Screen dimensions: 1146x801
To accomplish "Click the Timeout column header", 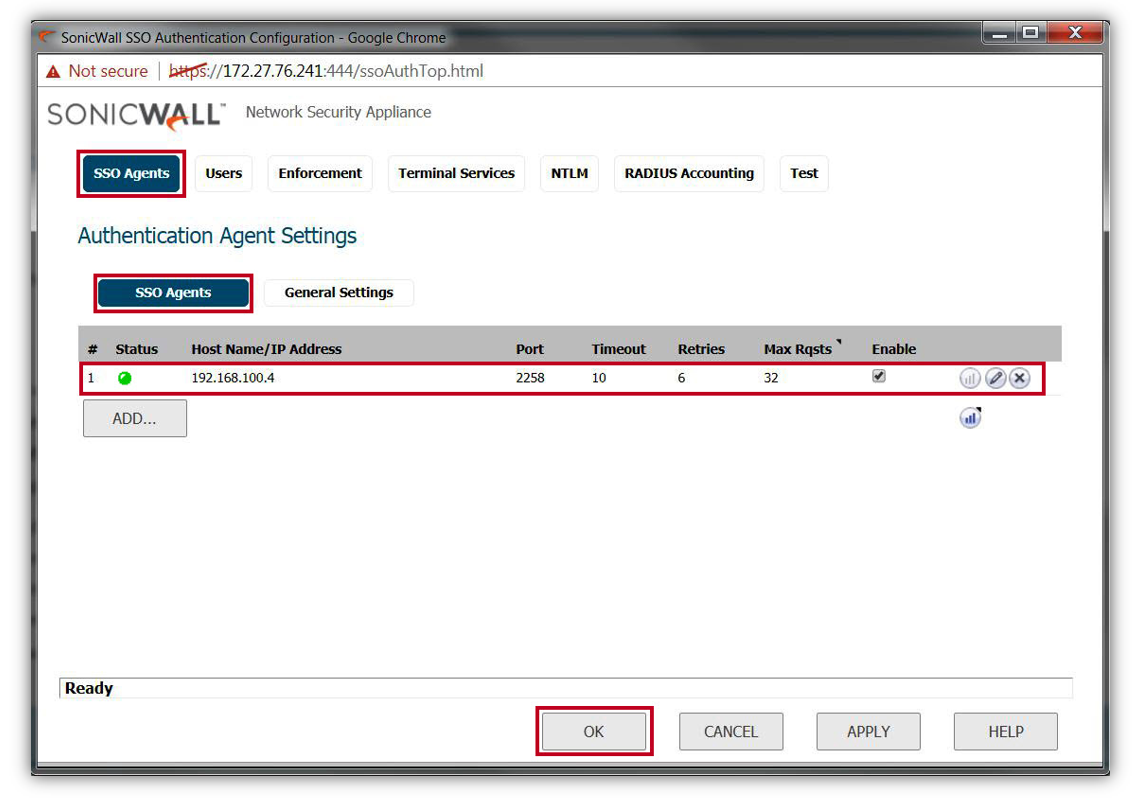I will click(618, 349).
